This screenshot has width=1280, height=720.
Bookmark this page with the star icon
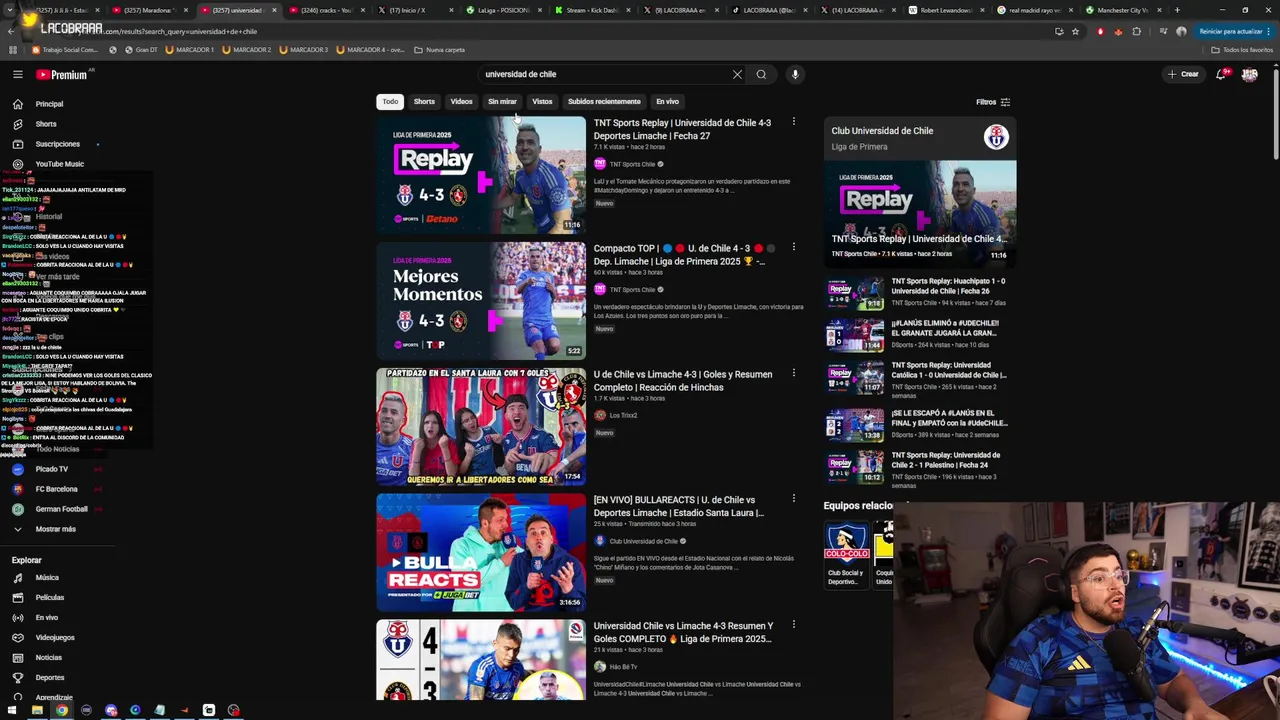click(1075, 31)
